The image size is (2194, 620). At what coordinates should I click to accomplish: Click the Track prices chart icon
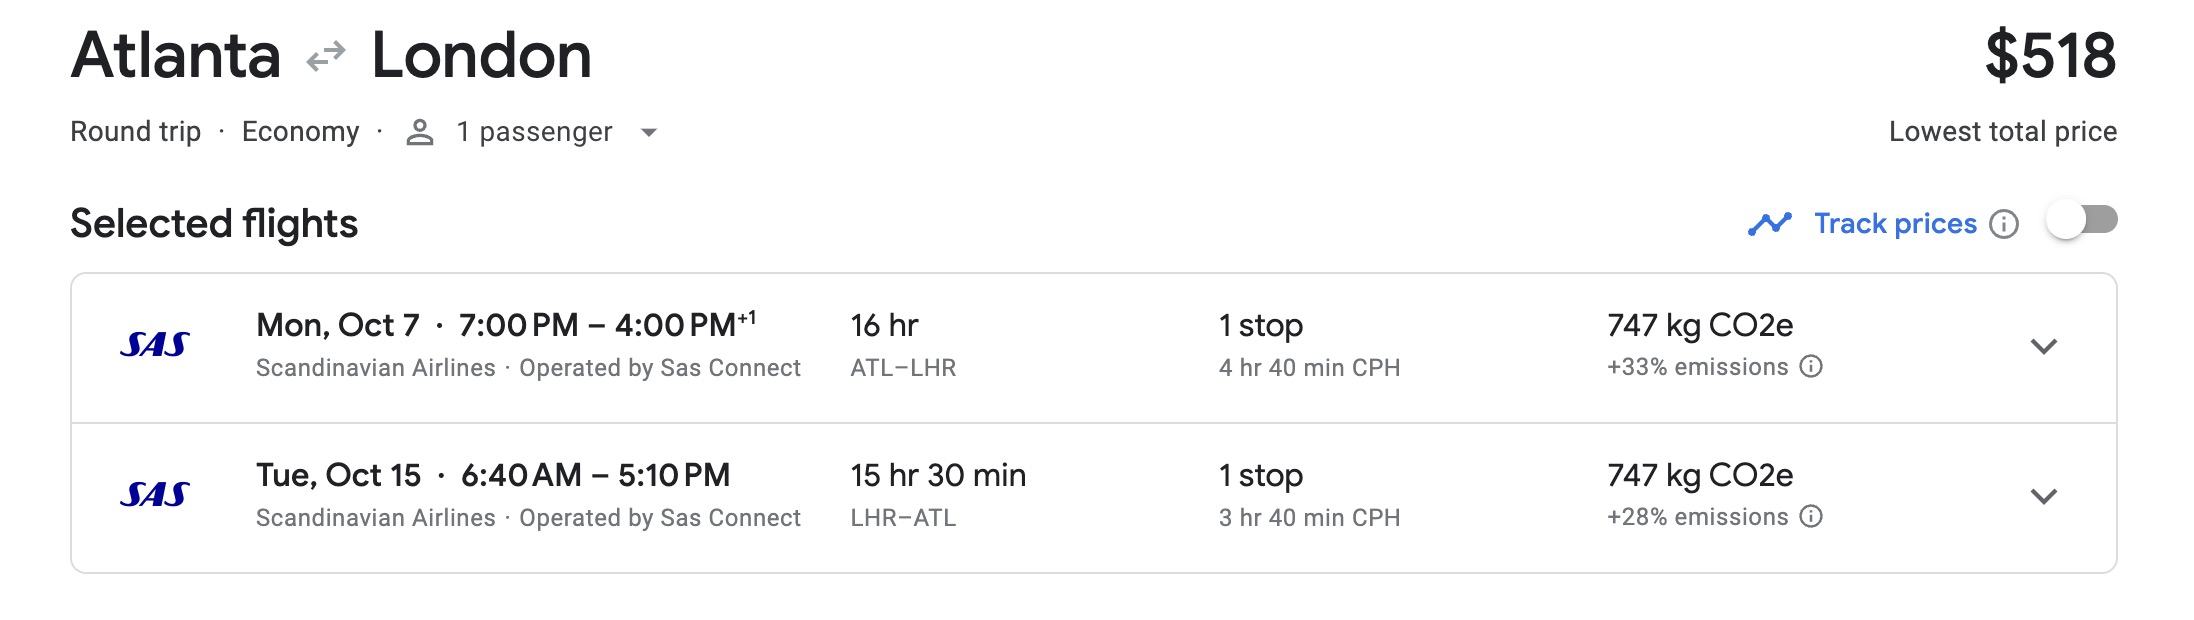1770,222
